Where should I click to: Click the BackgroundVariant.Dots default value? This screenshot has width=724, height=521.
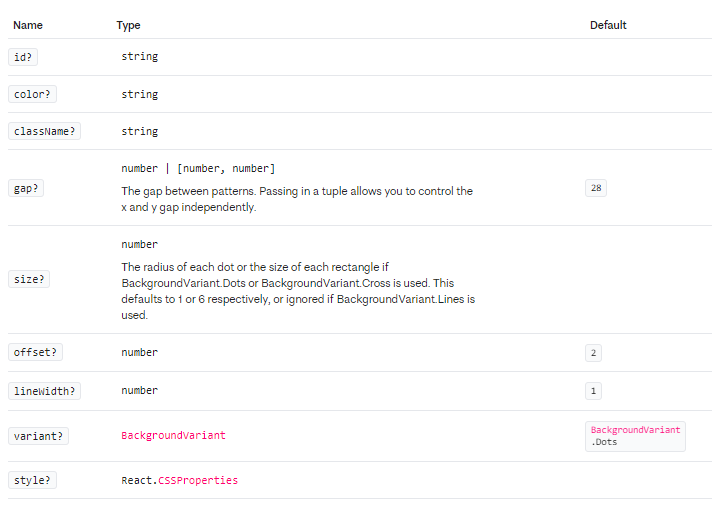pos(635,436)
